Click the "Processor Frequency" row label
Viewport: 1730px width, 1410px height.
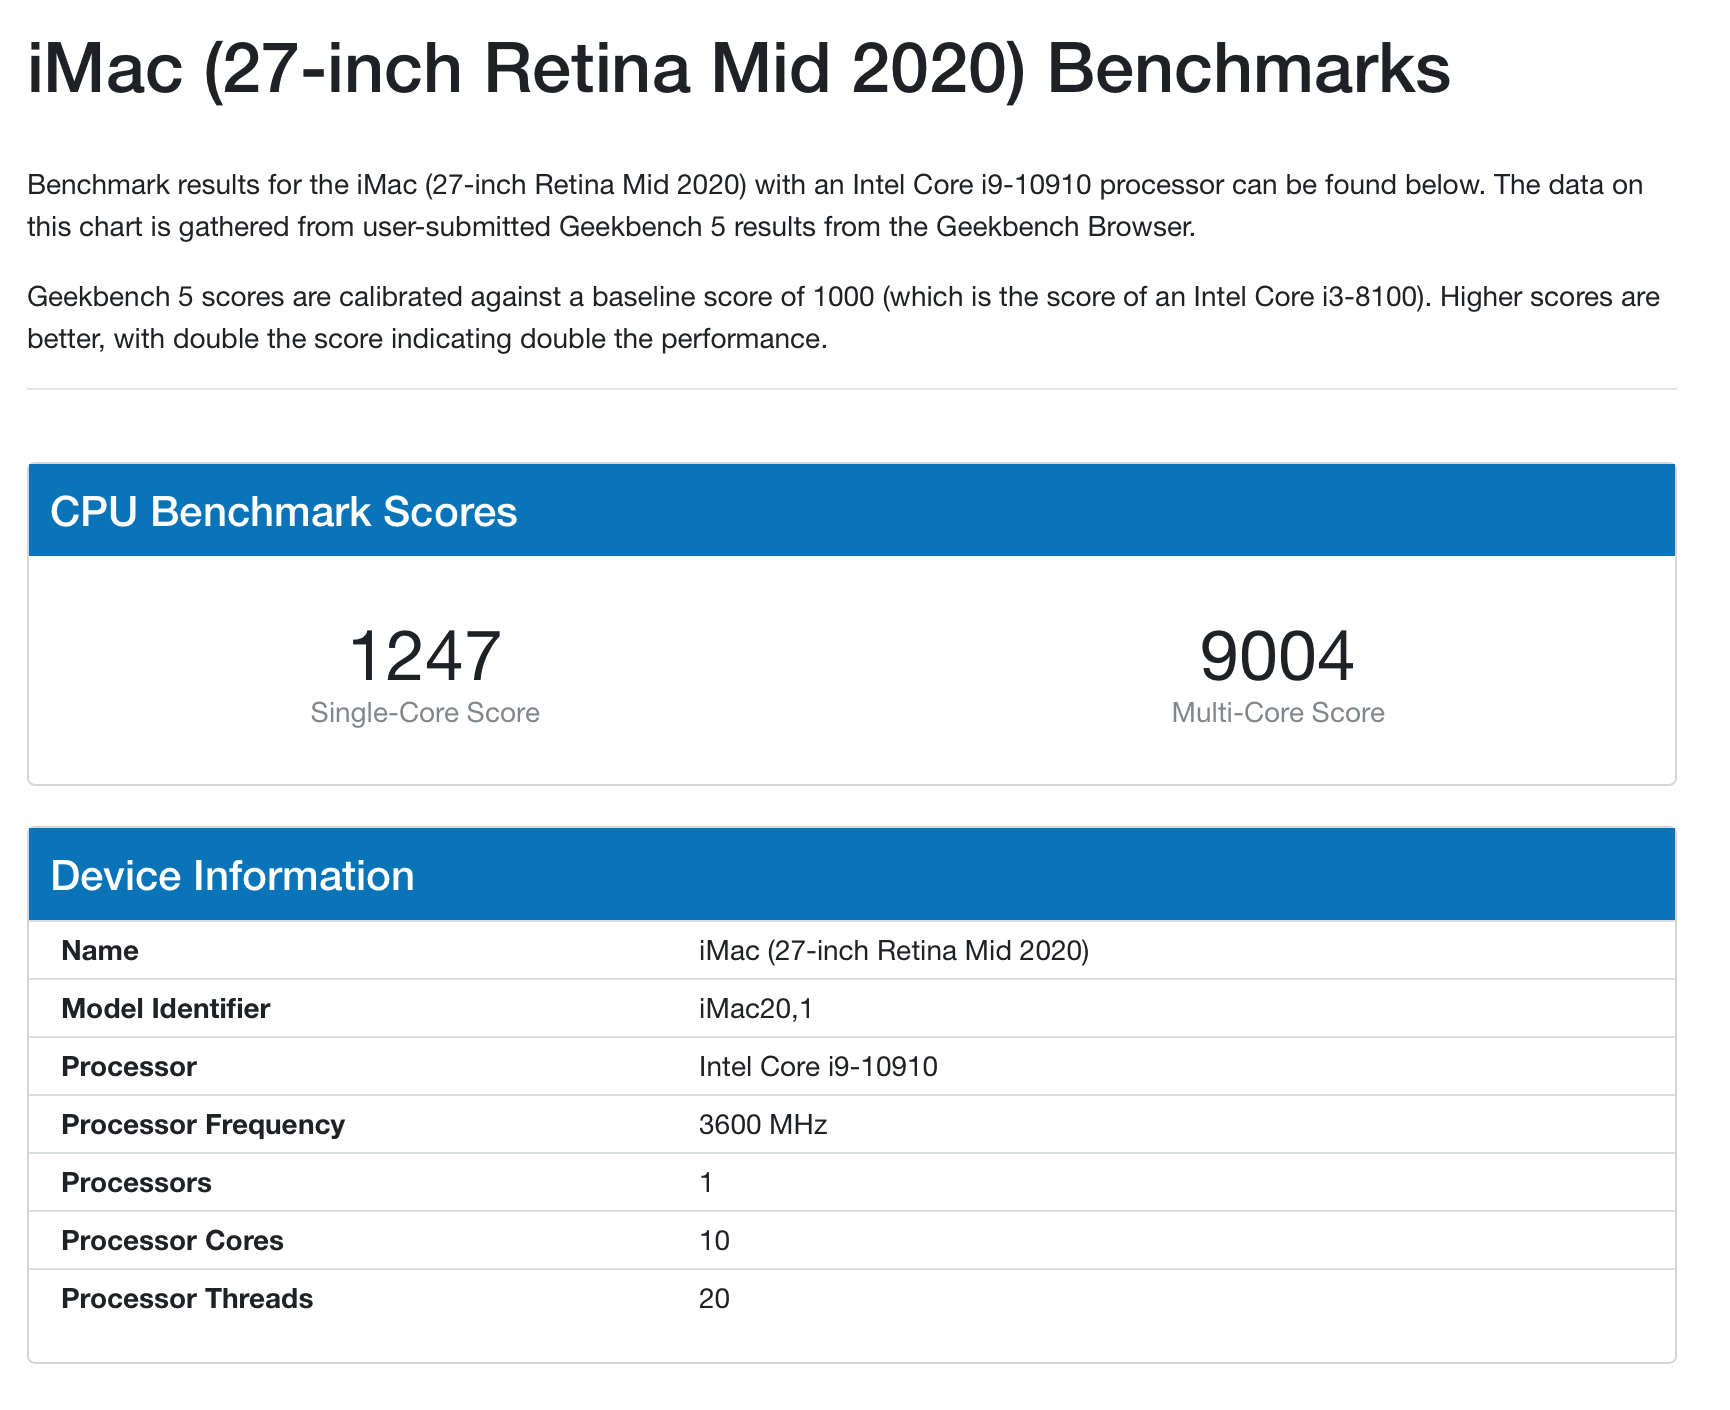click(203, 1124)
